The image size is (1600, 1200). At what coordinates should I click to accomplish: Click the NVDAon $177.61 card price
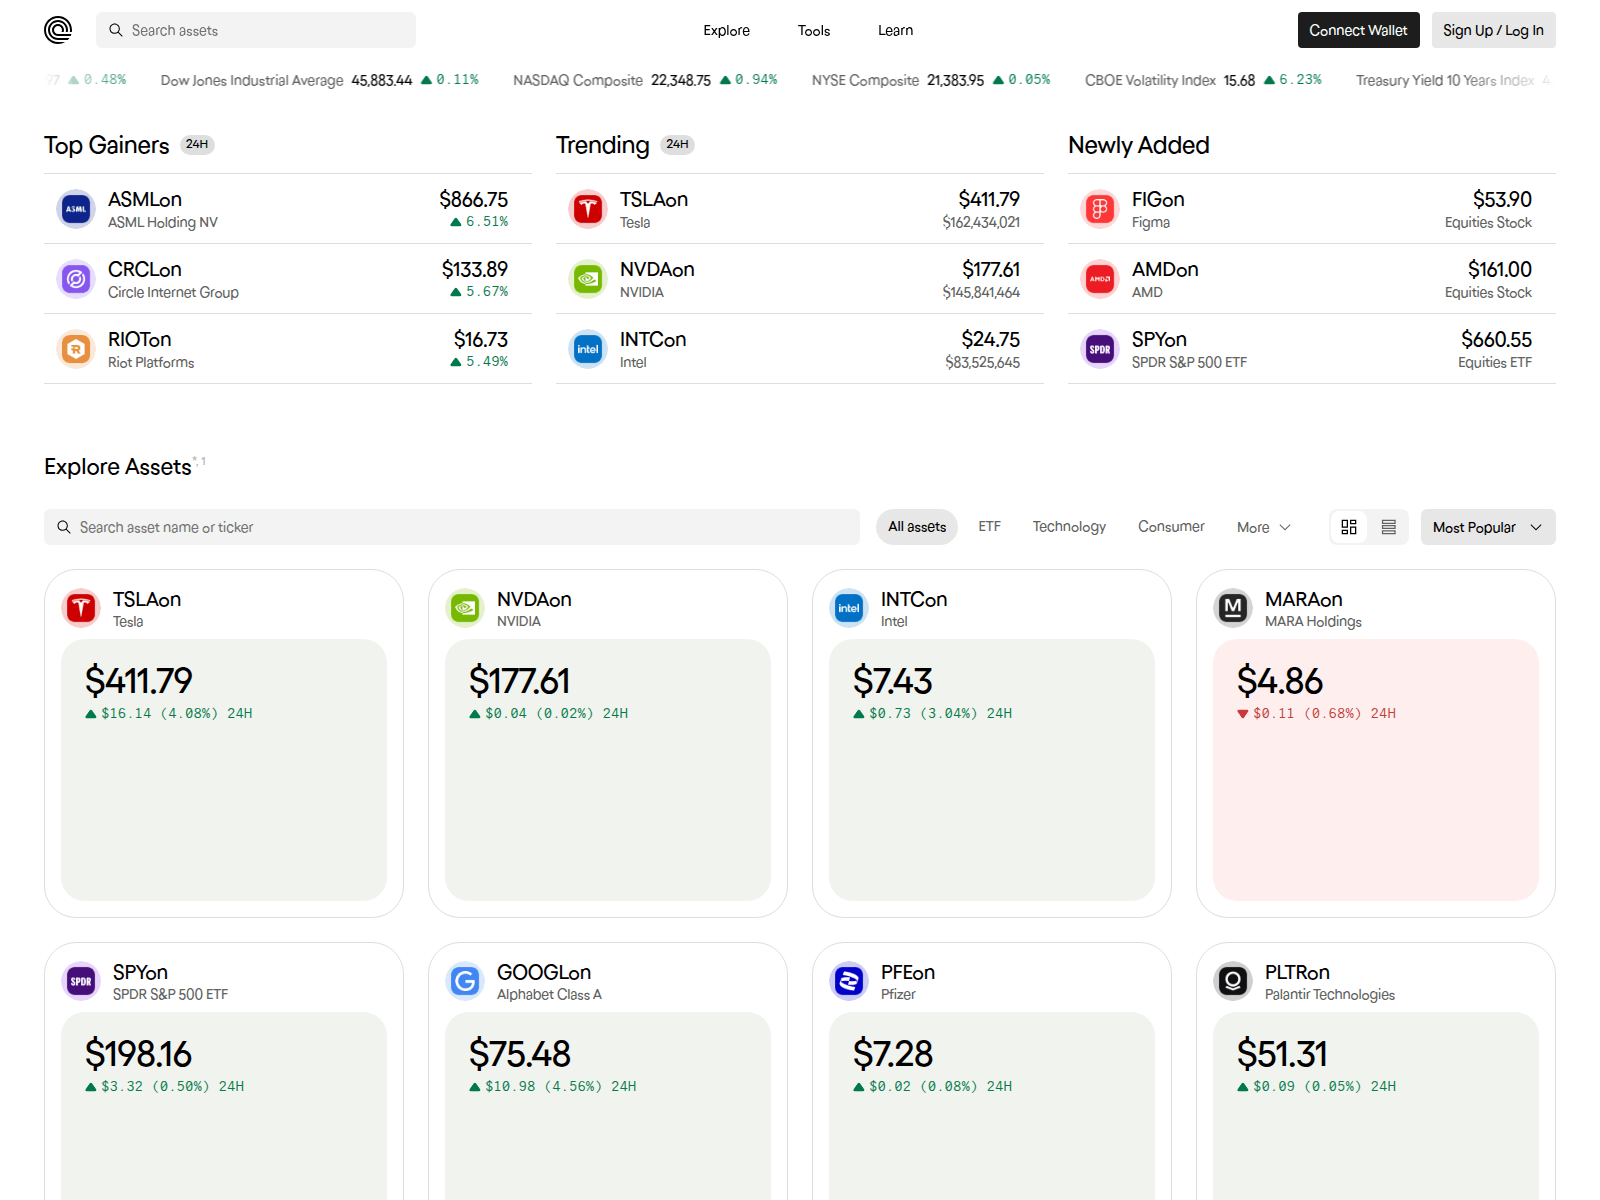click(520, 681)
